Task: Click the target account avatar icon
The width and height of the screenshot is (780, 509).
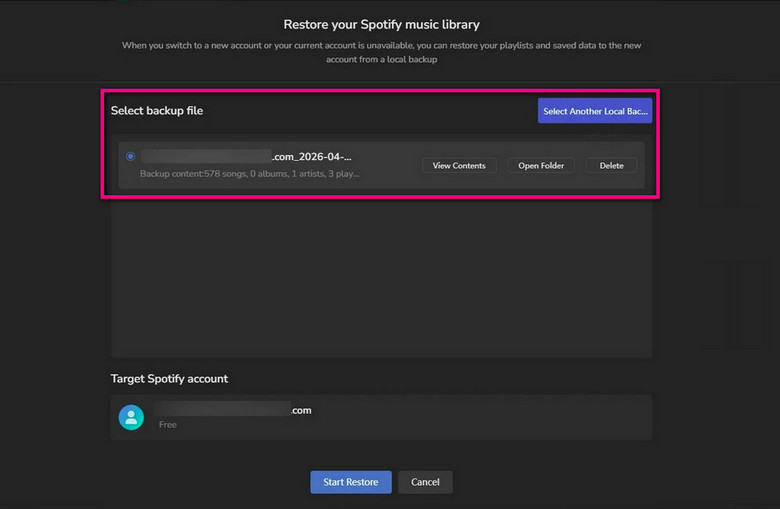Action: [131, 417]
